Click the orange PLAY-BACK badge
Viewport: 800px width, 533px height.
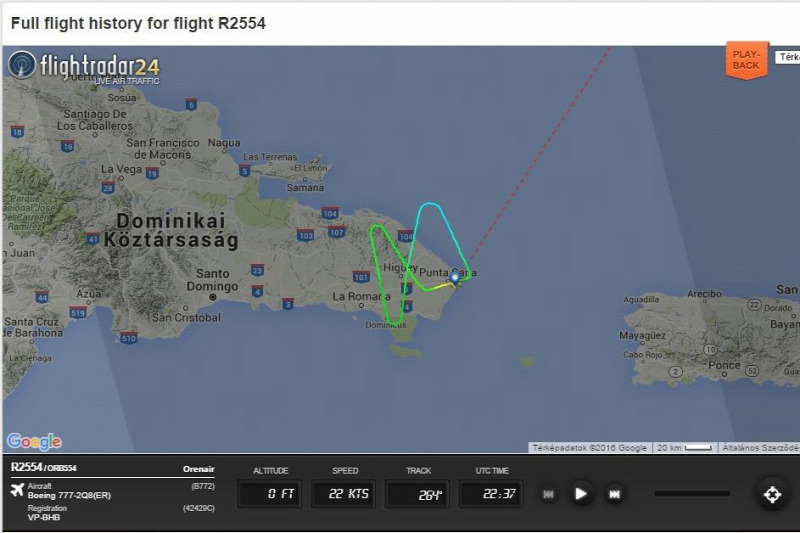point(746,60)
